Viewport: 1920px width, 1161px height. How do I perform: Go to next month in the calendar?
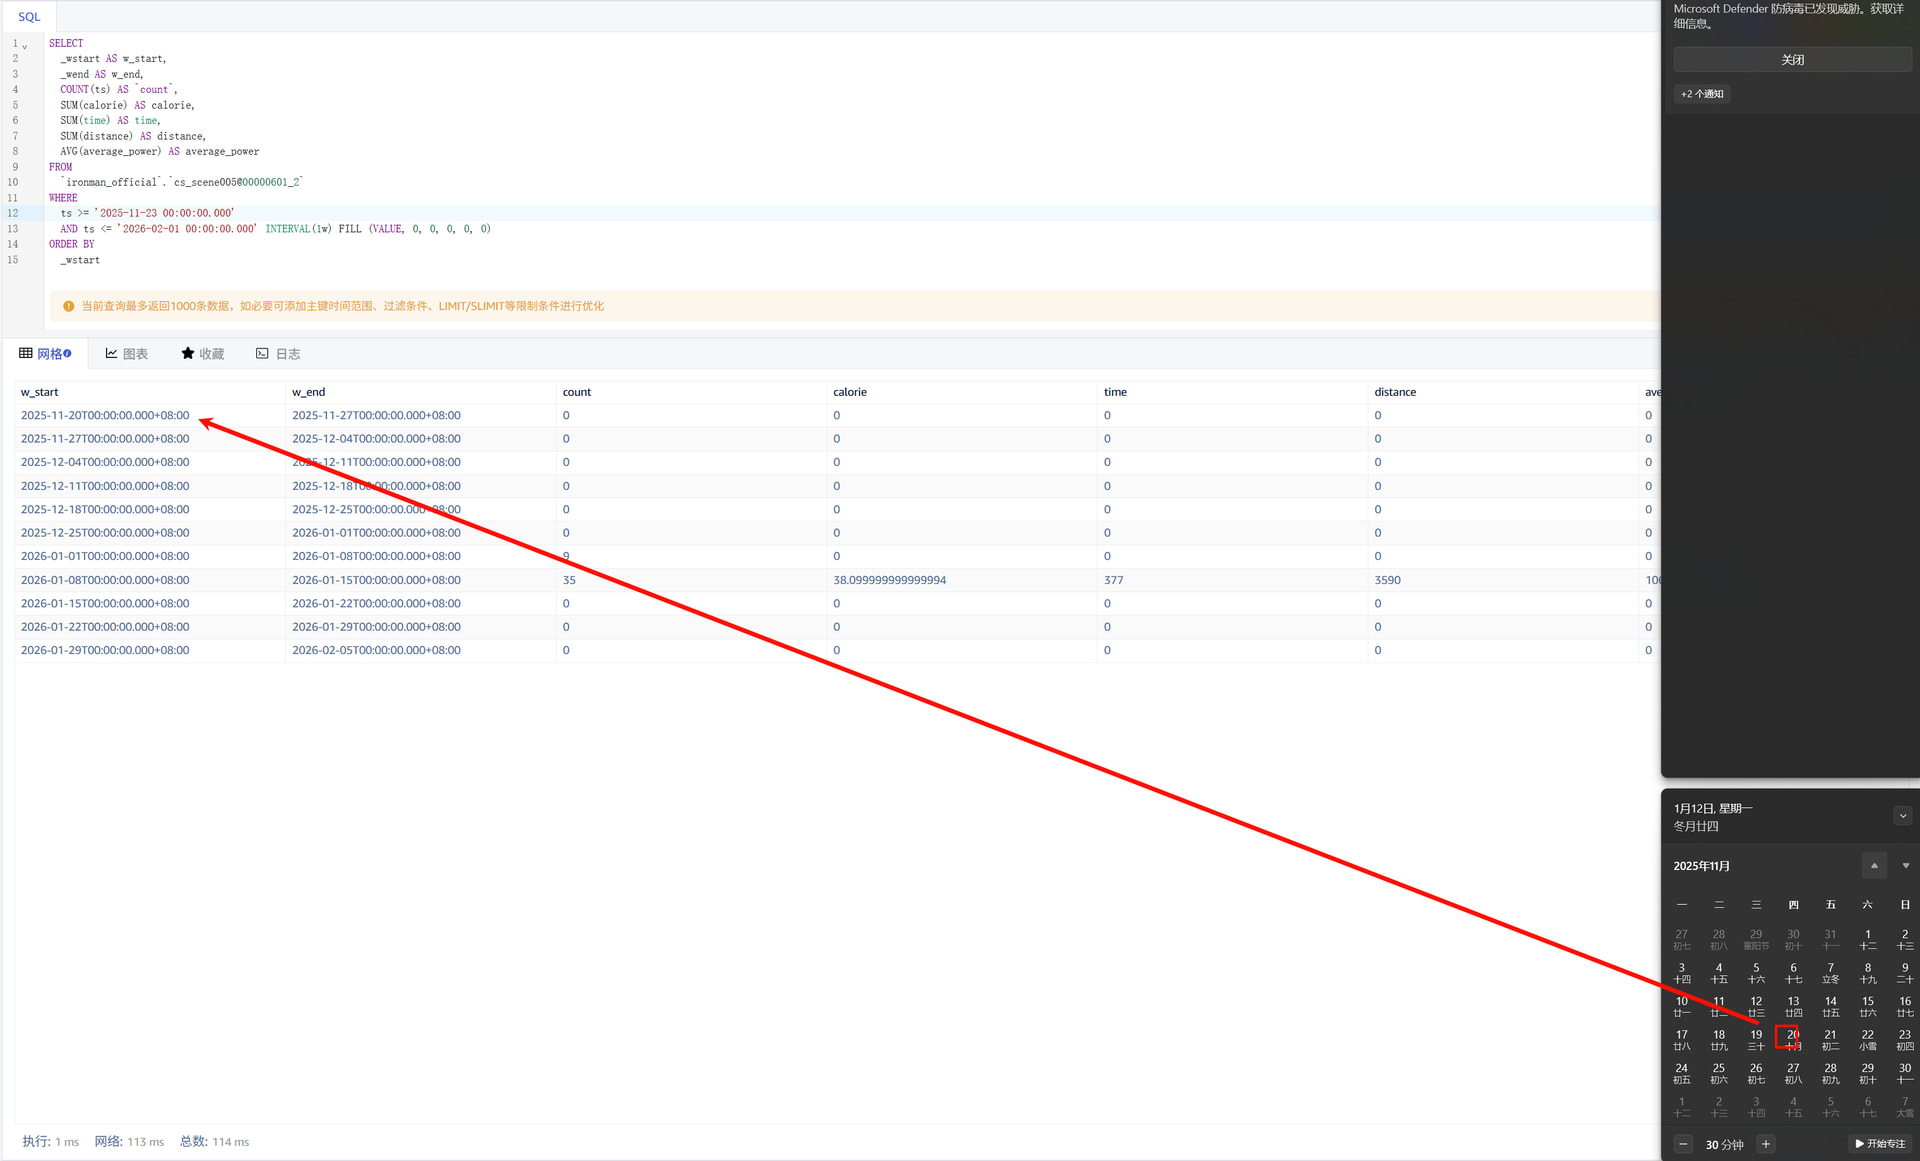pyautogui.click(x=1905, y=866)
